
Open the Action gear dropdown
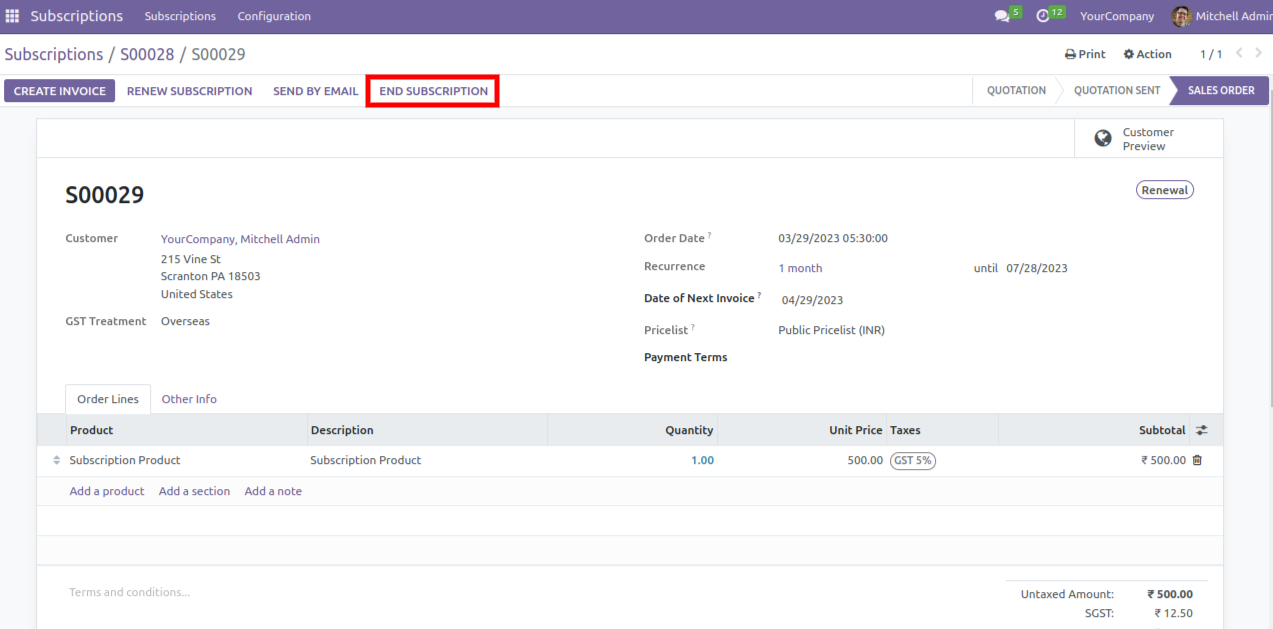pos(1147,54)
